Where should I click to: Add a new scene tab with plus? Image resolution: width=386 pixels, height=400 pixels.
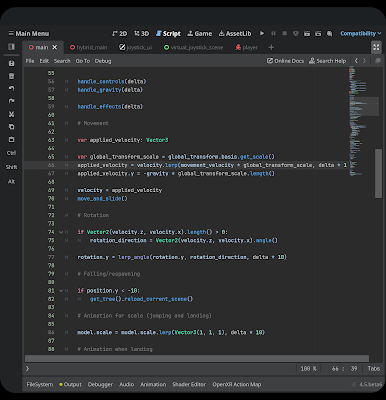(x=271, y=47)
